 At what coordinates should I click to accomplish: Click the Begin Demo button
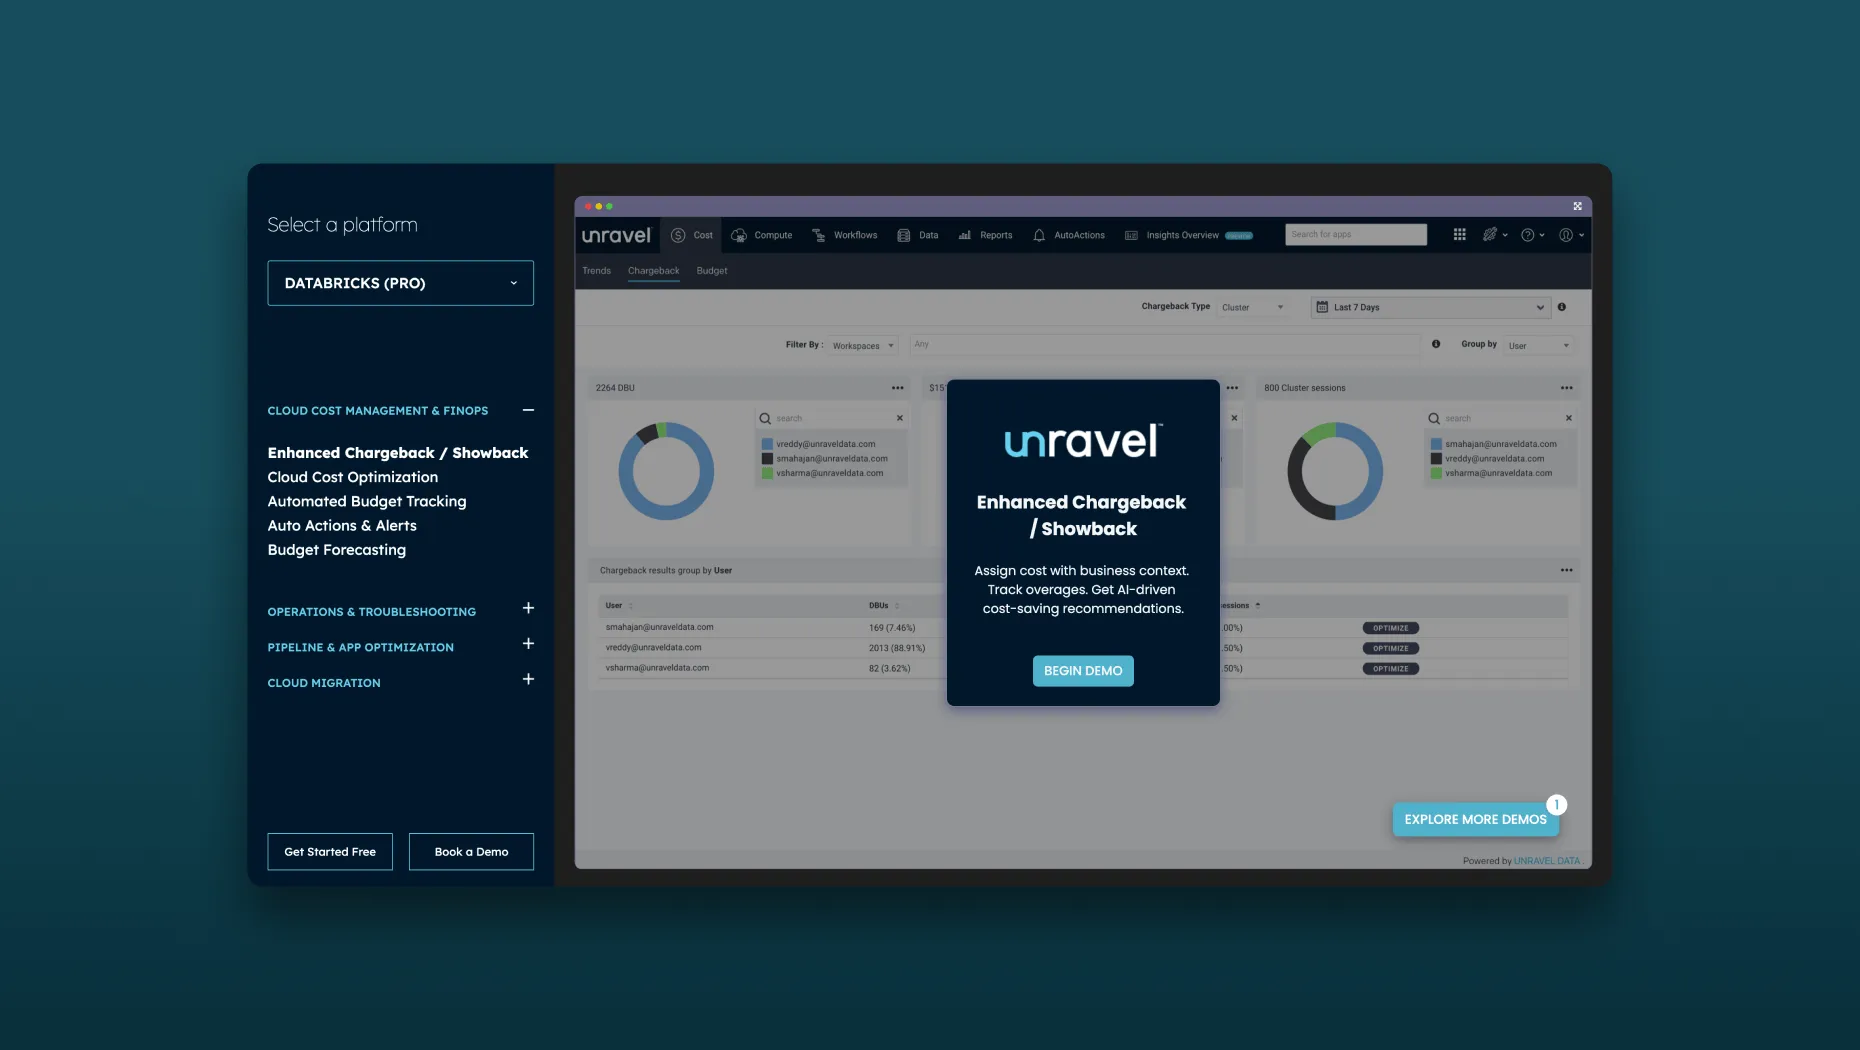(1083, 671)
